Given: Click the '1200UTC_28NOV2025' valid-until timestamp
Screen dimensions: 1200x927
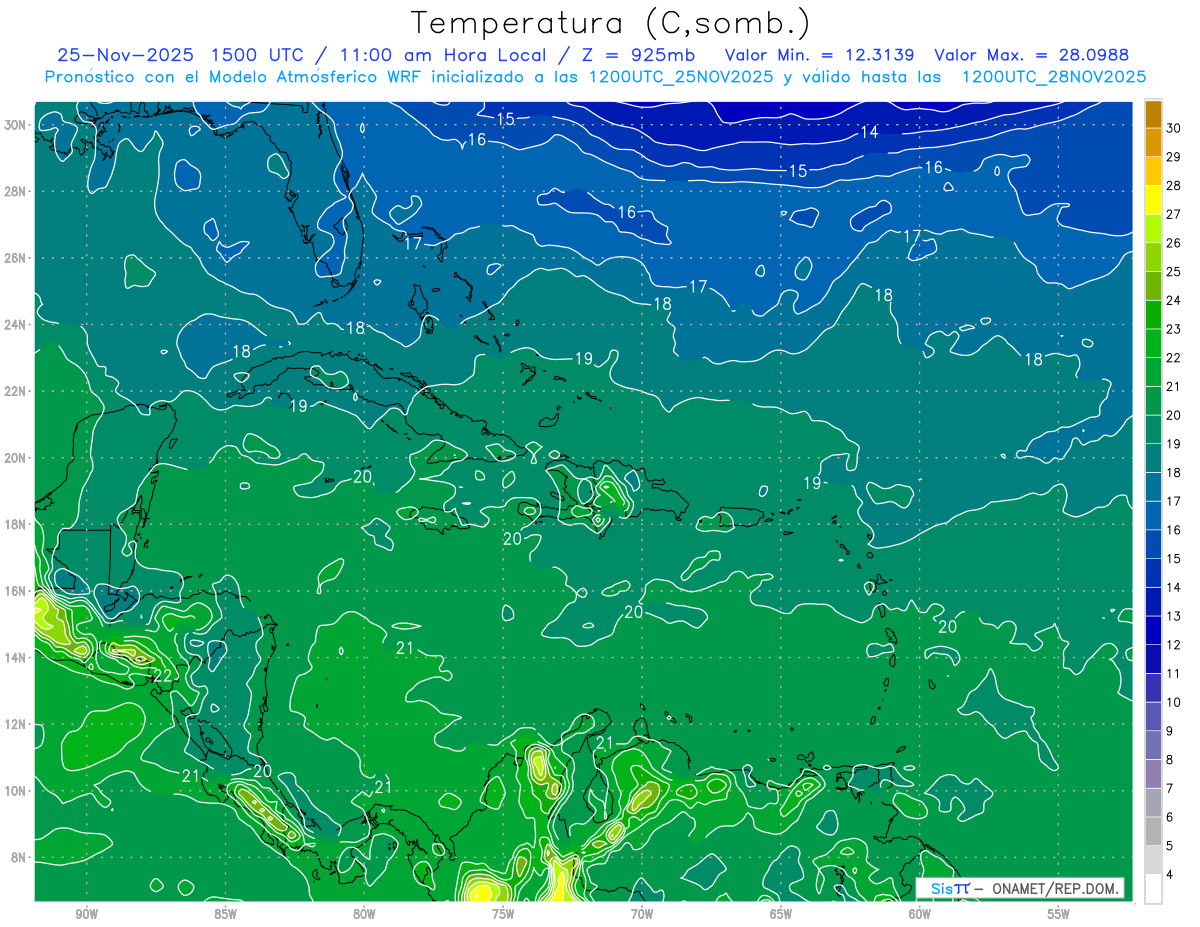Looking at the screenshot, I should (x=1054, y=77).
